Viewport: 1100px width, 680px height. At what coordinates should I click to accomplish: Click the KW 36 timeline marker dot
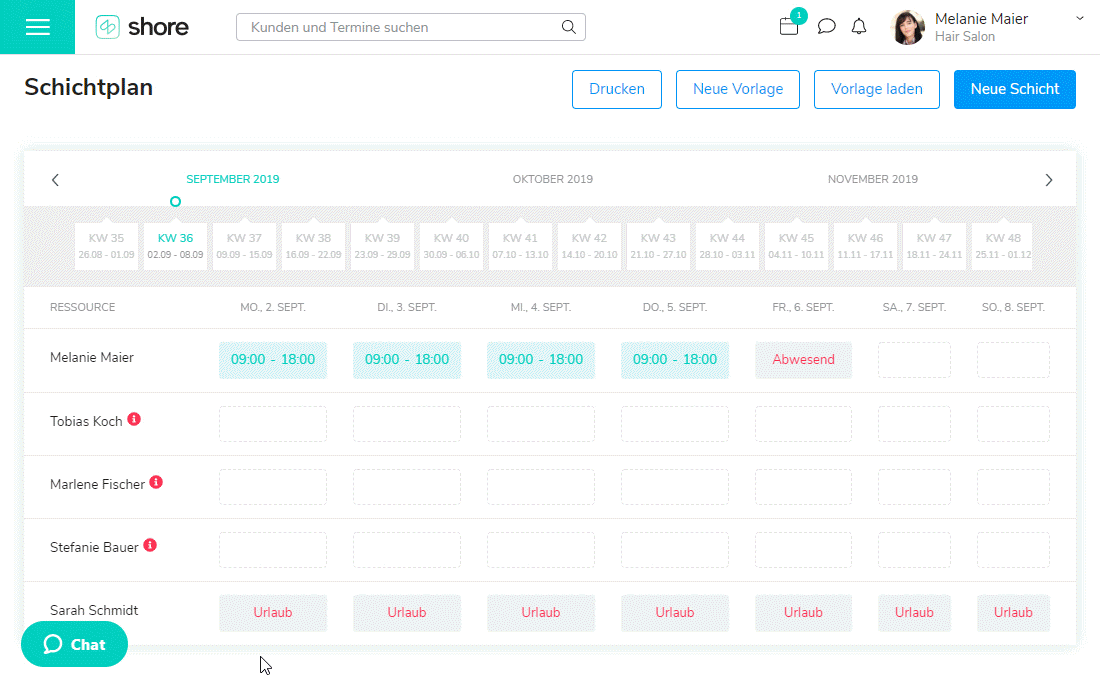tap(175, 202)
